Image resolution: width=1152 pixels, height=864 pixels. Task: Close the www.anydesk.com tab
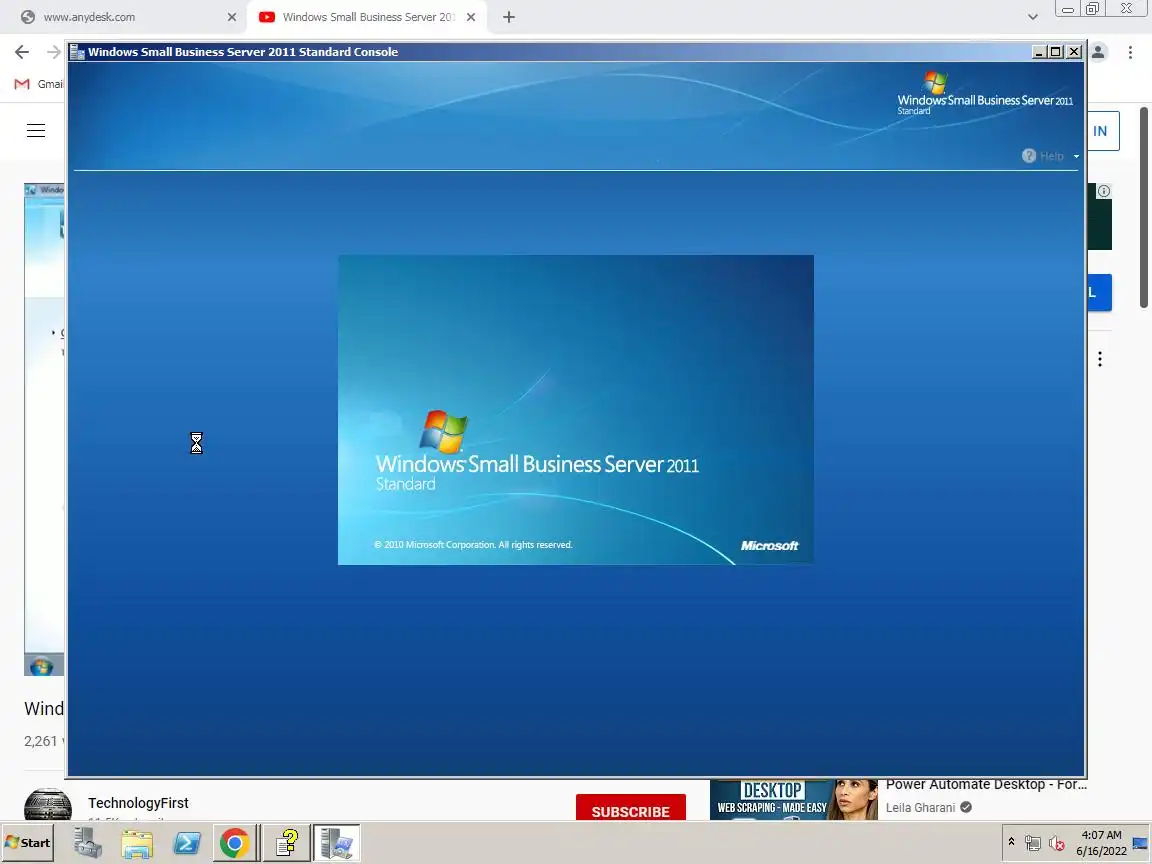coord(232,17)
